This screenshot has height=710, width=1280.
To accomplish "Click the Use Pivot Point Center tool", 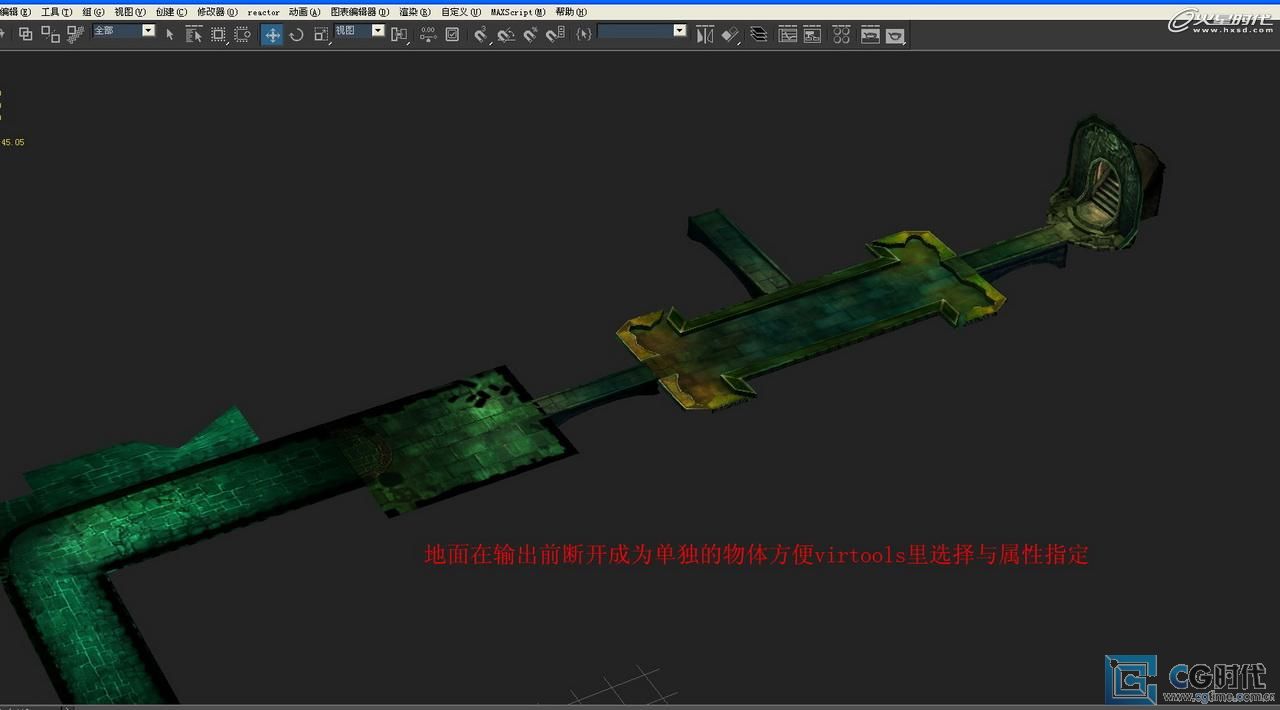I will click(x=399, y=34).
